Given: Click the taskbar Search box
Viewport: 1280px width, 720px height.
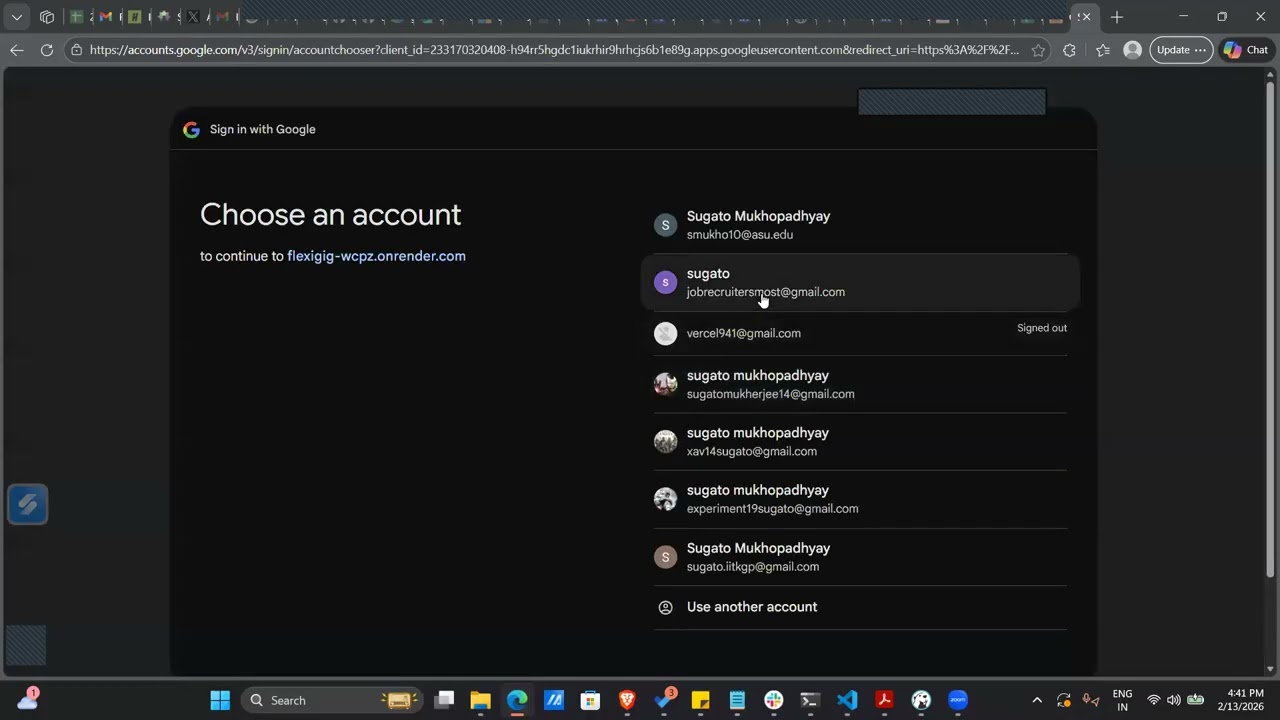Looking at the screenshot, I should coord(333,700).
